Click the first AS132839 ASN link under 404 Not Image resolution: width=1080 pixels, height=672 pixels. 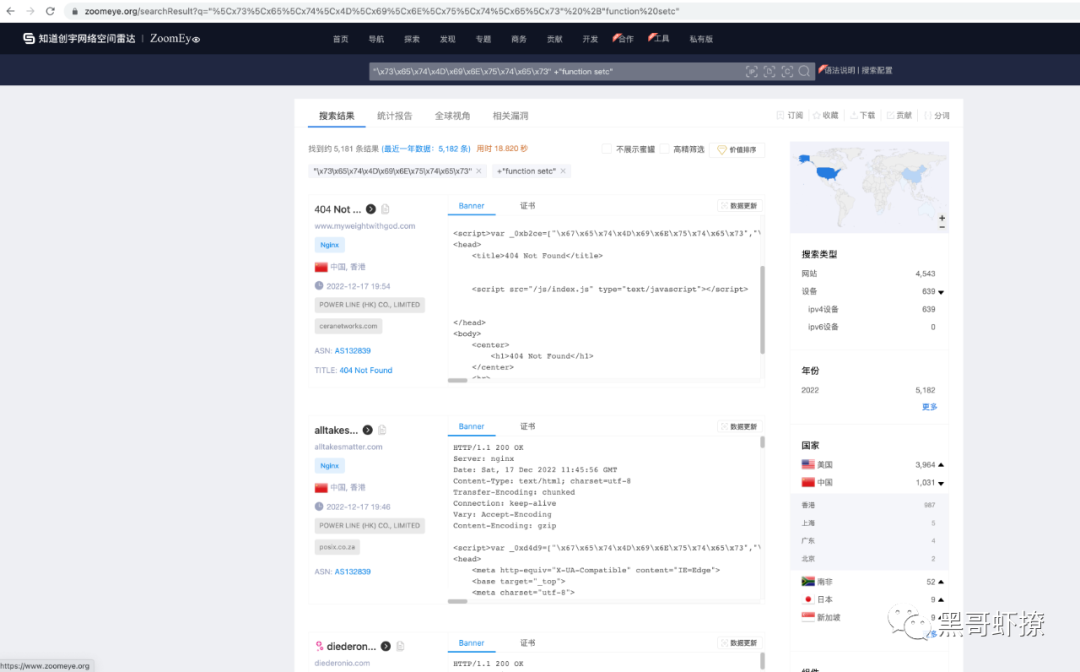click(x=353, y=350)
